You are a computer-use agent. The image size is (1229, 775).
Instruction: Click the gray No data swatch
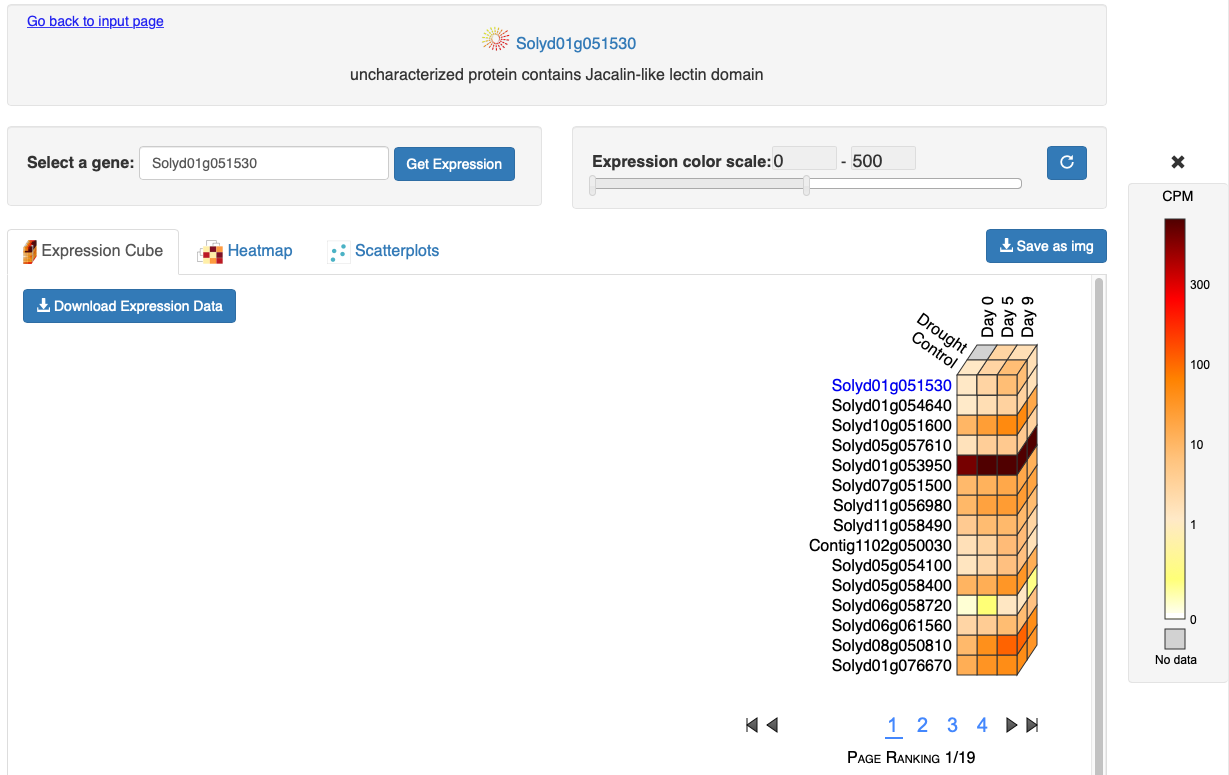1175,639
